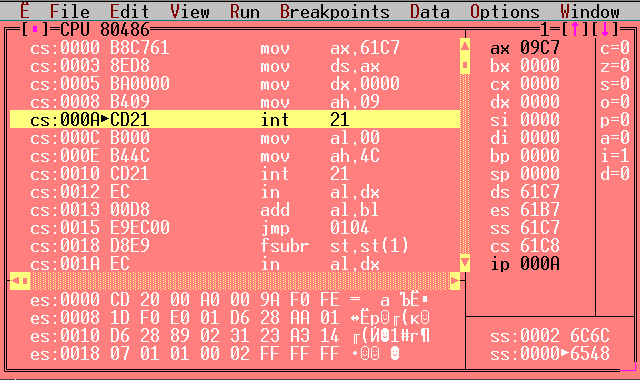
Task: Open the system menu (≡) in menu bar
Action: click(x=25, y=11)
